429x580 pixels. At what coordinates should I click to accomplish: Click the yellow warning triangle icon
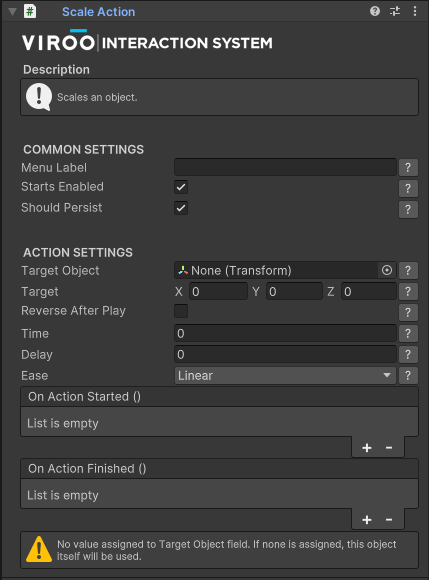(39, 549)
